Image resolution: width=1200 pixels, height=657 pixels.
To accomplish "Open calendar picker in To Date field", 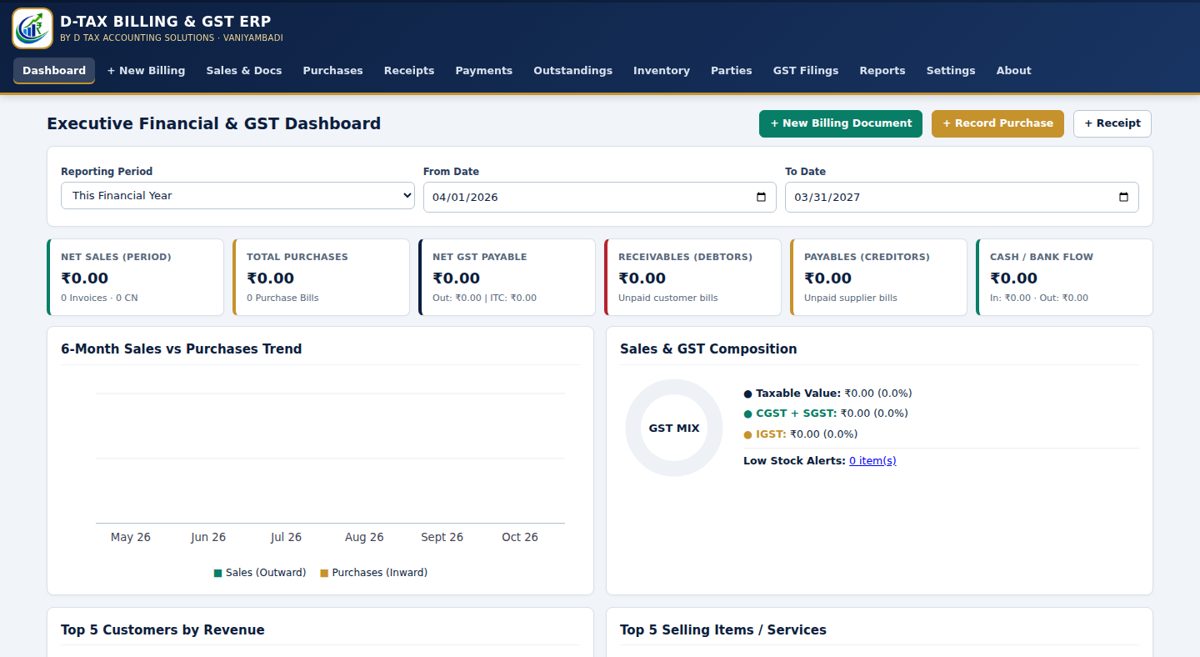I will click(1123, 197).
